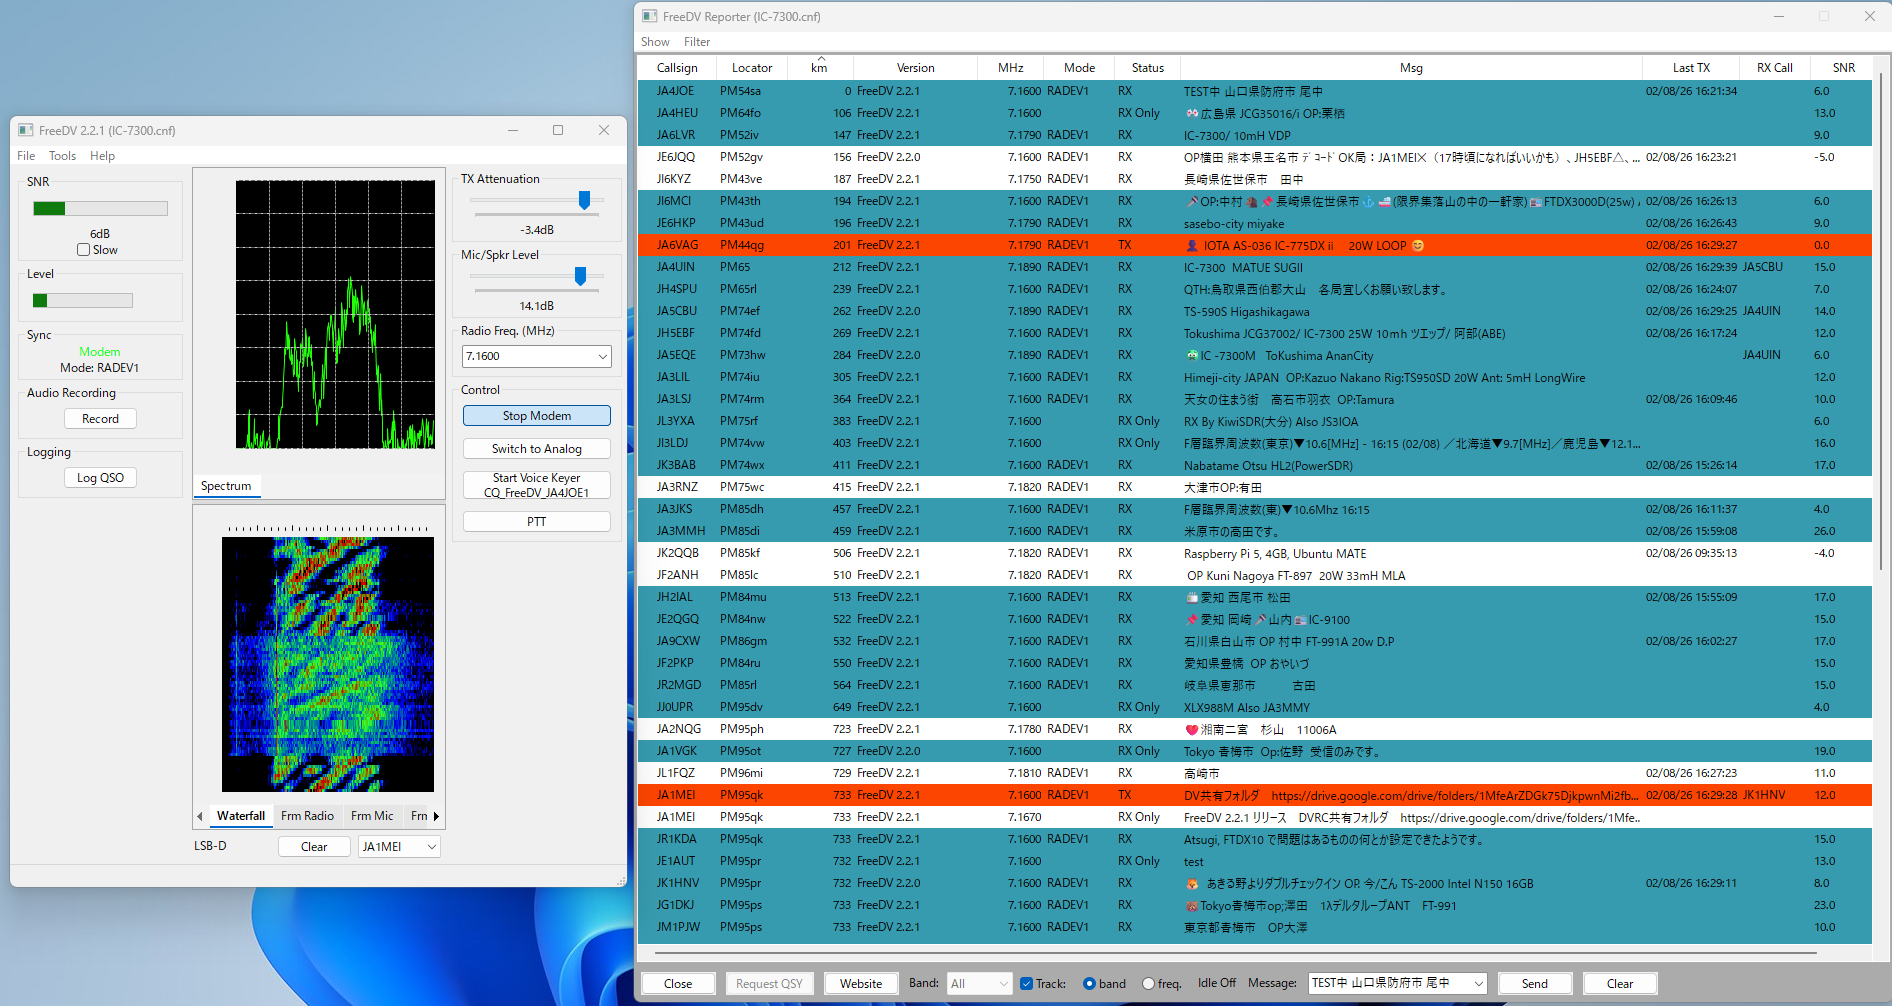Sort by the Callsign column header
1892x1006 pixels.
tap(677, 68)
